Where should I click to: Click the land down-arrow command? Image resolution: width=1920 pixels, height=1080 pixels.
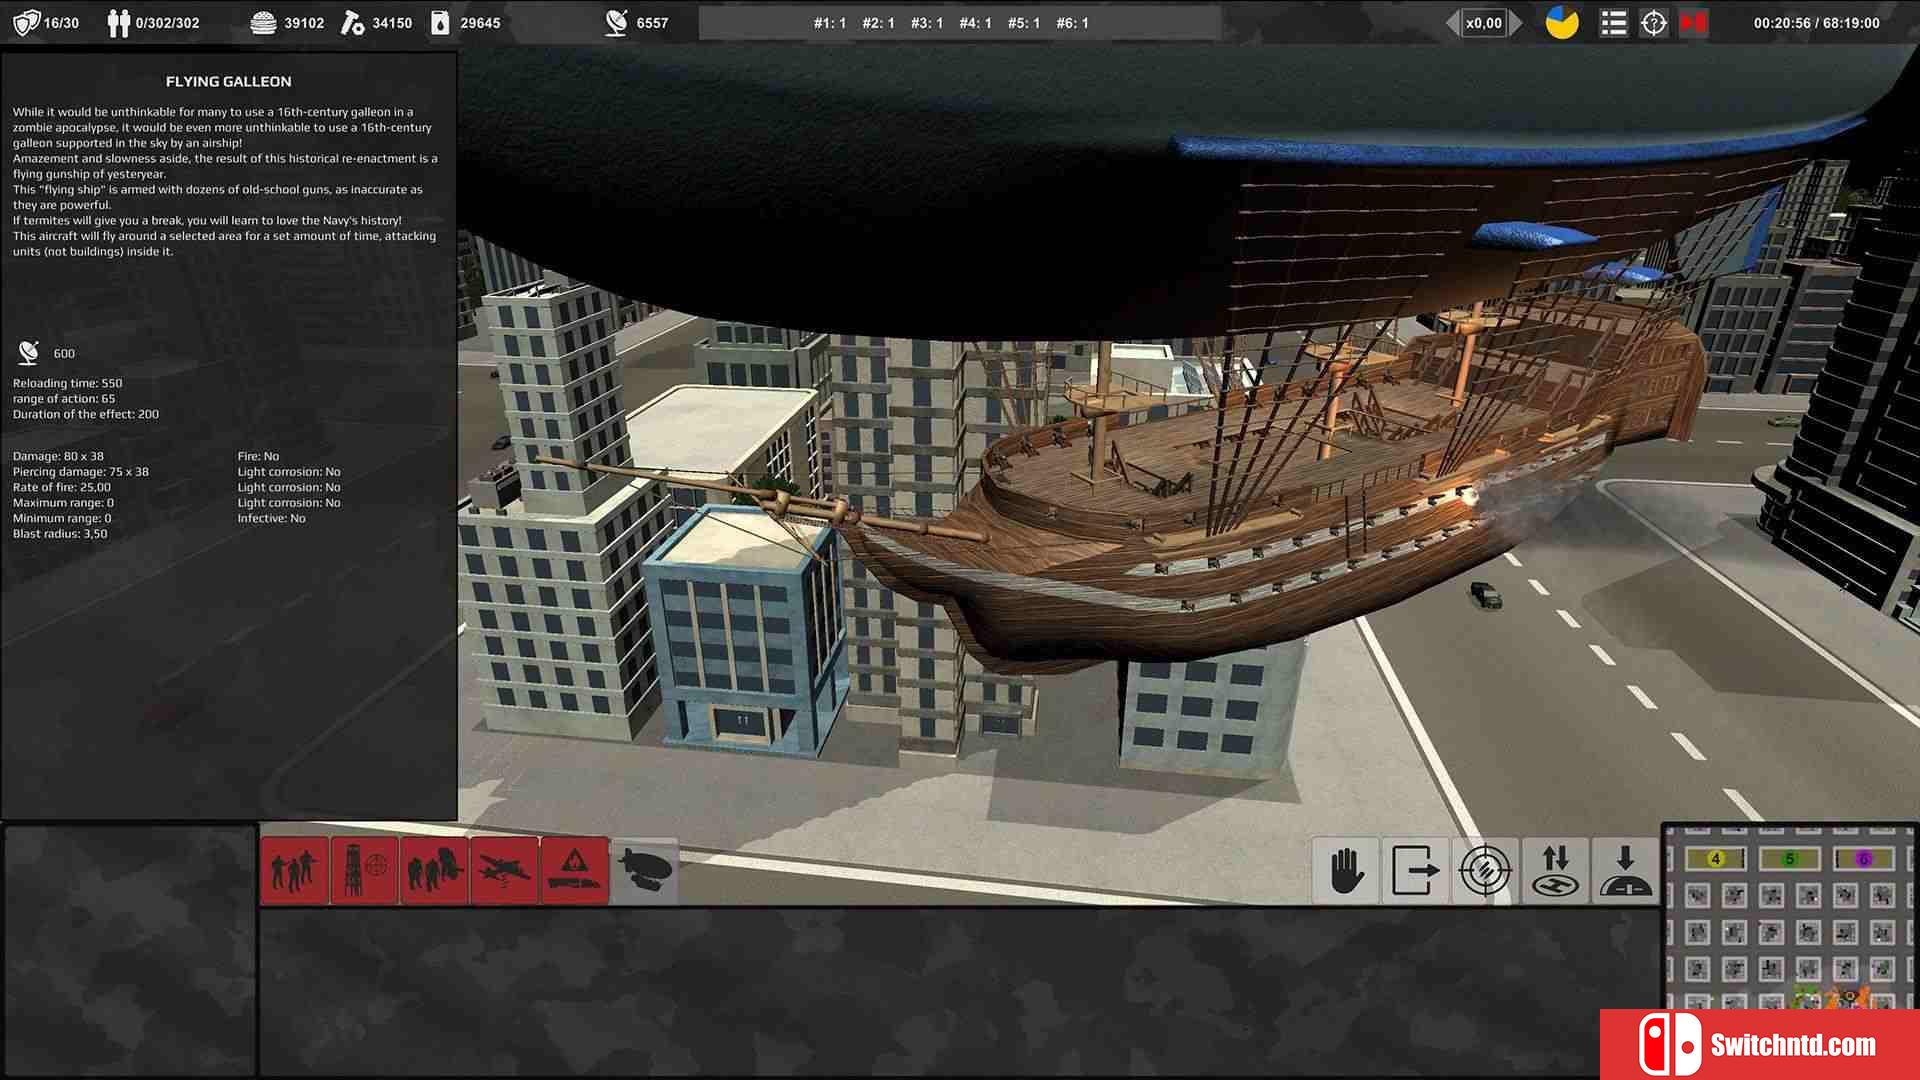point(1626,870)
